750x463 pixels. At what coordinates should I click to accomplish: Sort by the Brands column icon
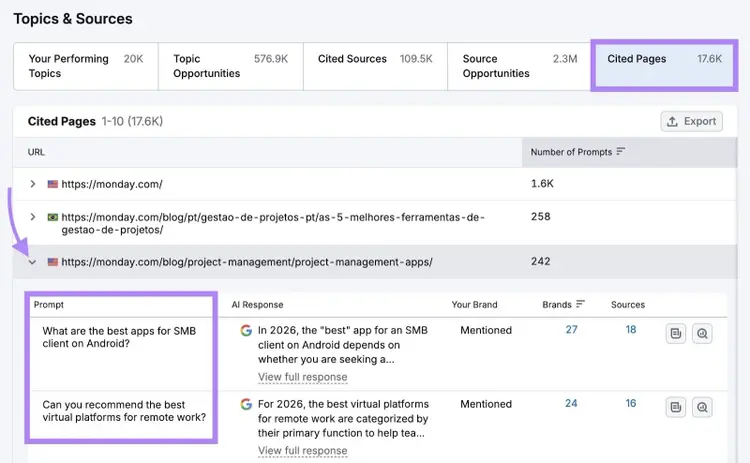coord(580,304)
